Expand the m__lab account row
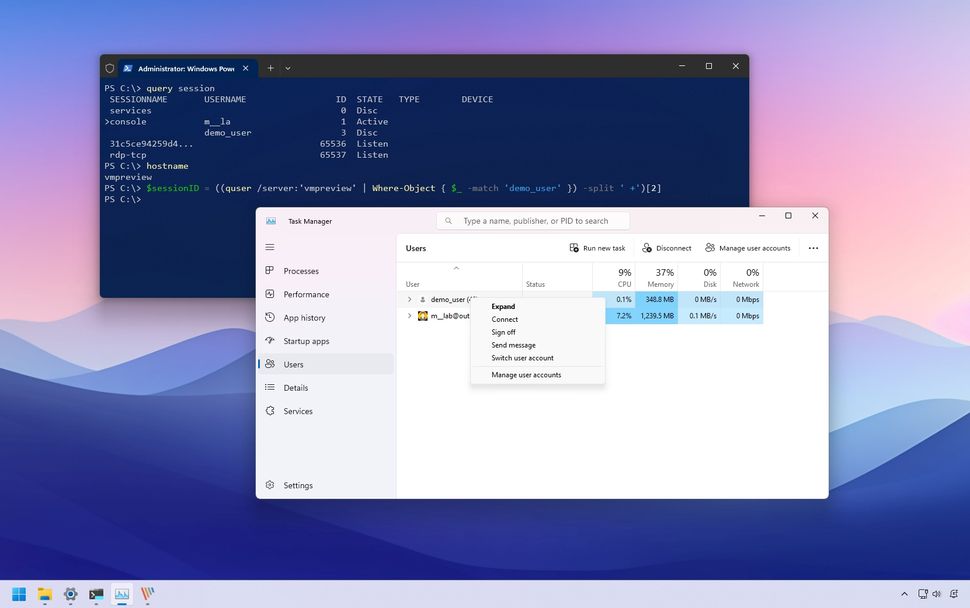Viewport: 970px width, 608px height. tap(409, 315)
